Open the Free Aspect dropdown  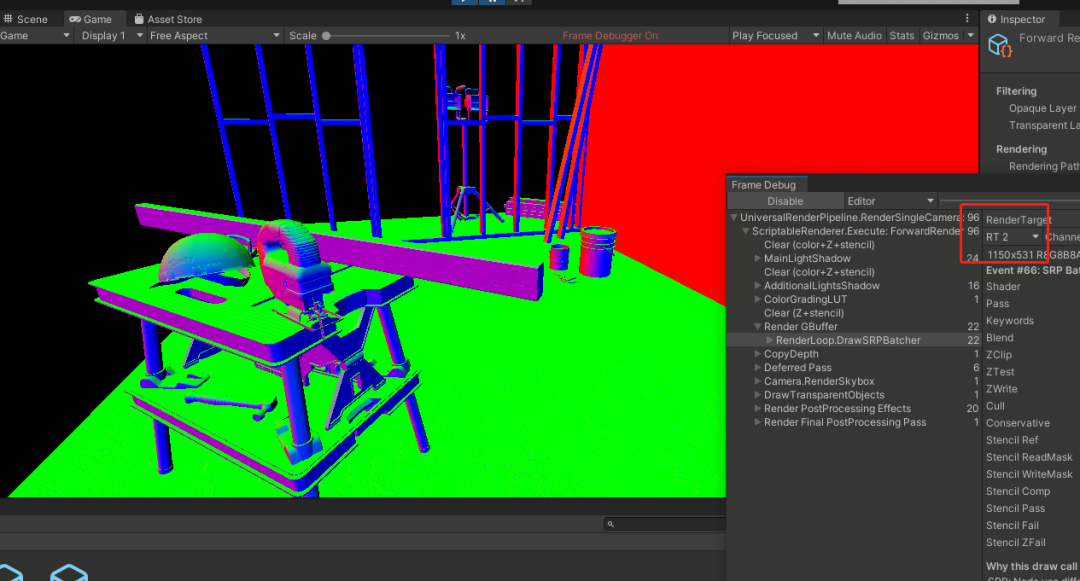(x=215, y=36)
